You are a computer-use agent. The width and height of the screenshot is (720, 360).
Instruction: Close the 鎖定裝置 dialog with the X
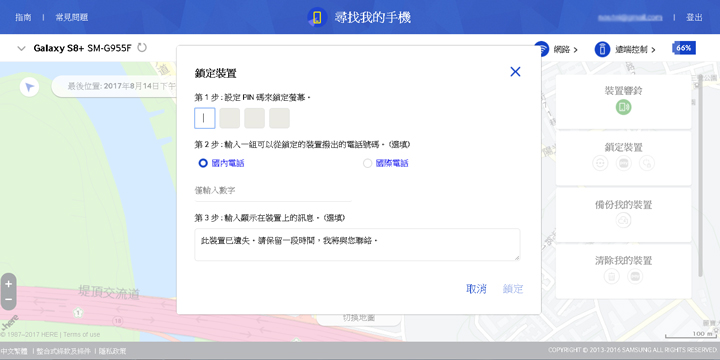515,72
